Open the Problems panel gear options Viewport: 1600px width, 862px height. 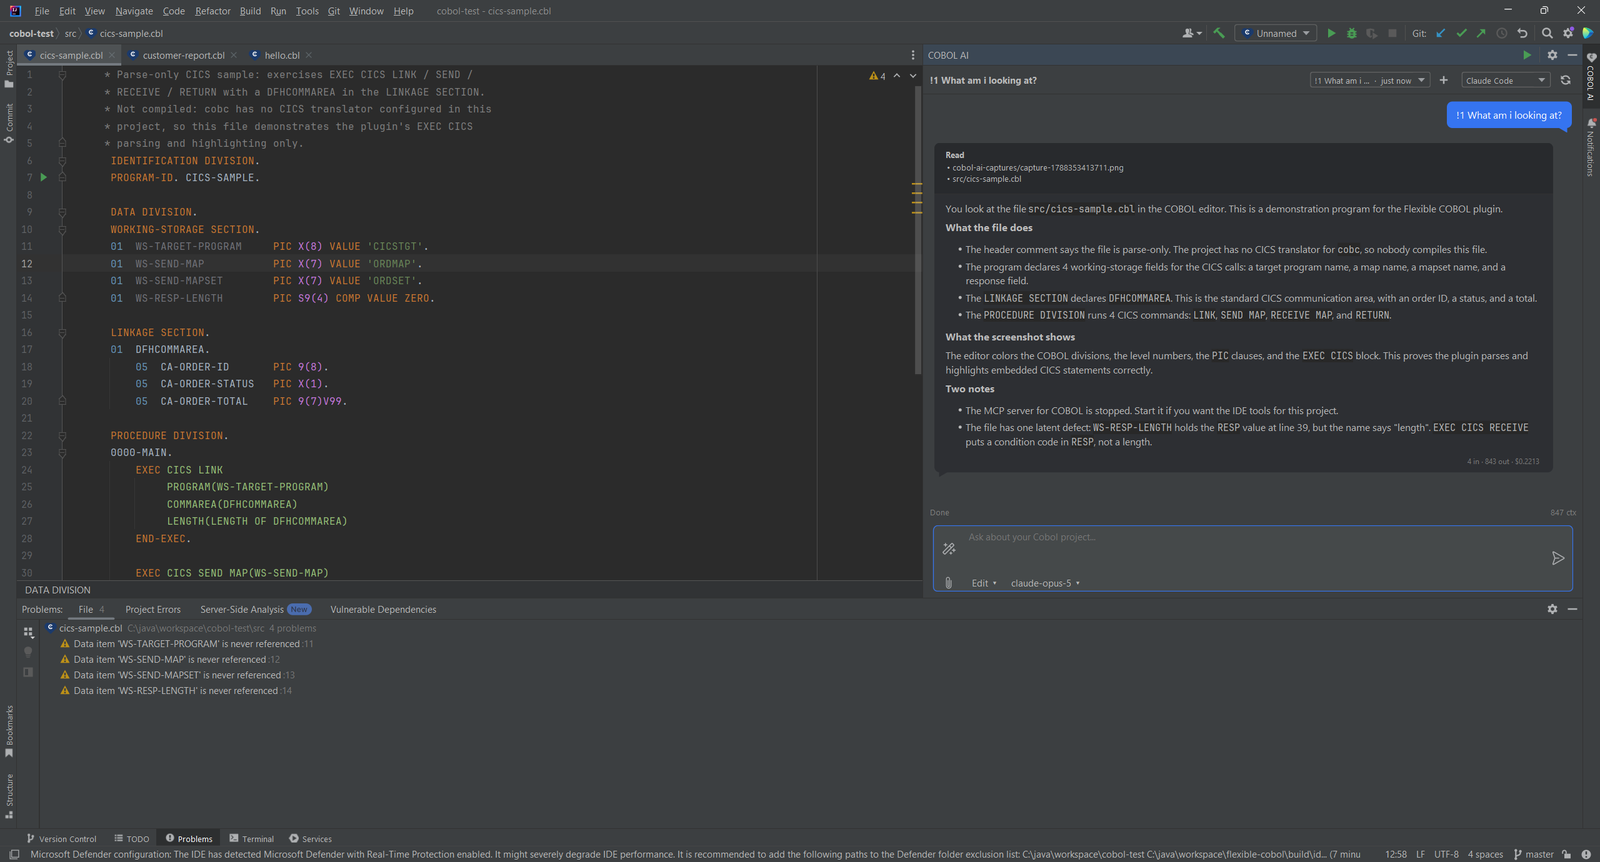coord(1552,609)
